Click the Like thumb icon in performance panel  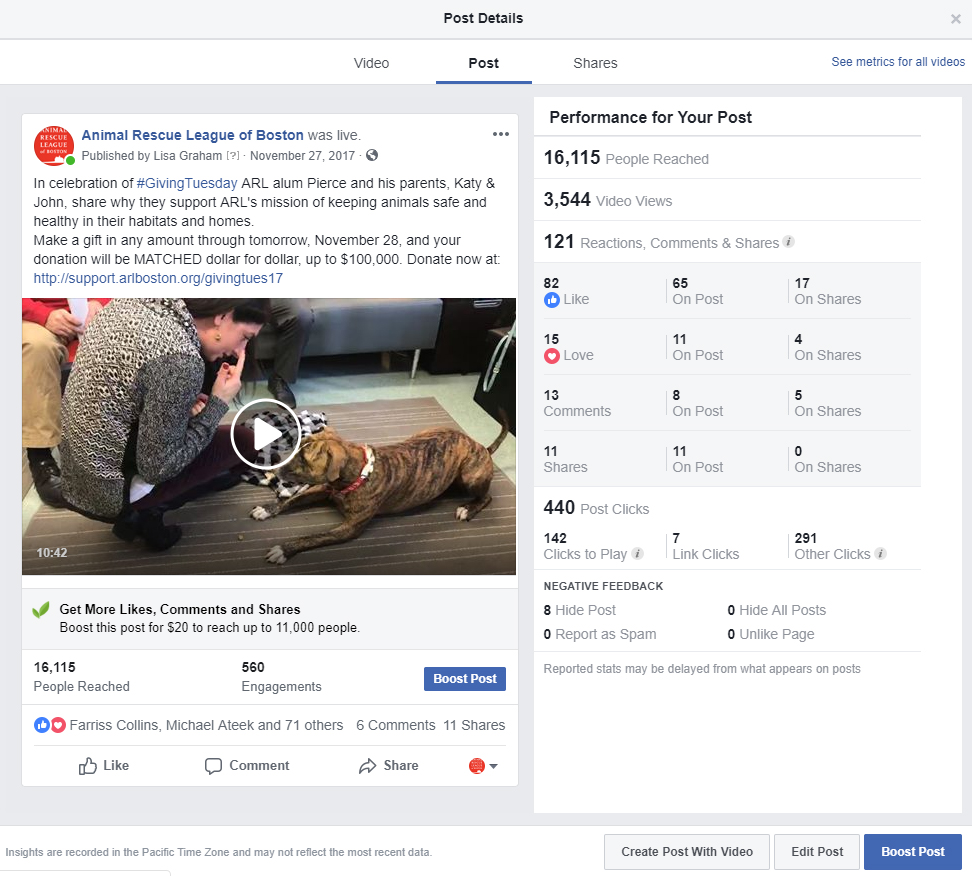coord(552,300)
